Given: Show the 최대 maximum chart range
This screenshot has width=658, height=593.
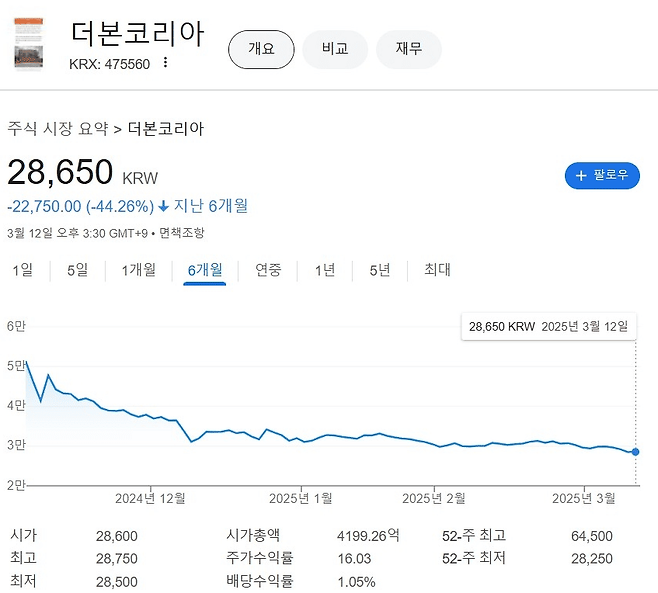Looking at the screenshot, I should 437,270.
